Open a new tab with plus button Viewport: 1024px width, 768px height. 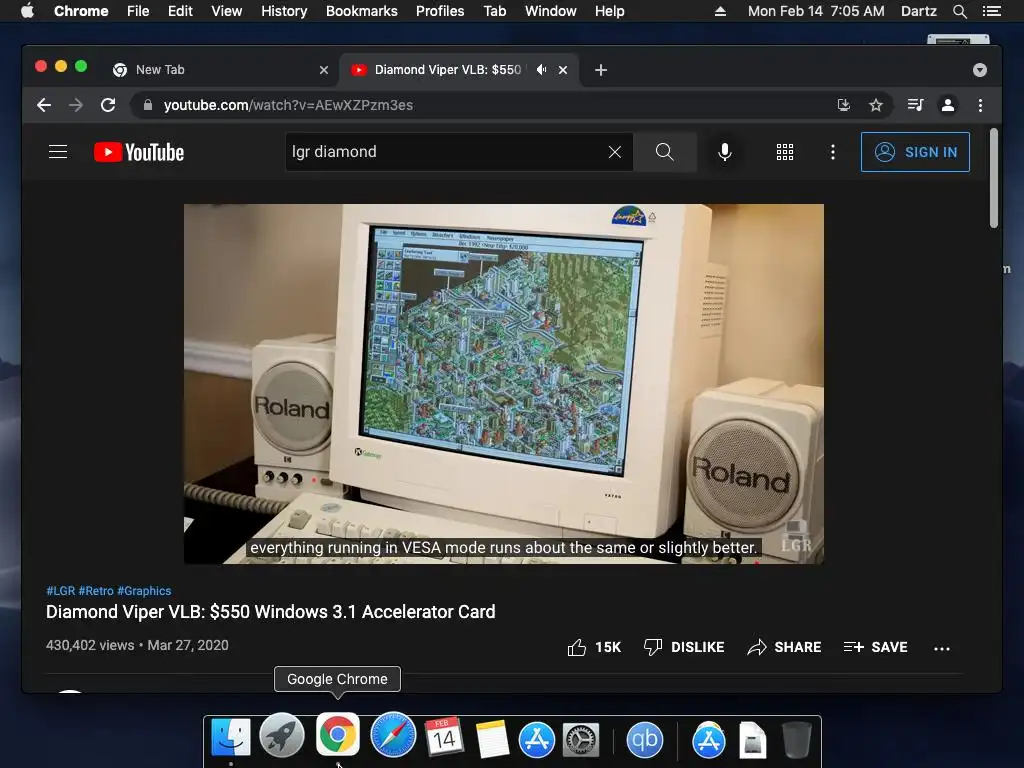[x=601, y=70]
